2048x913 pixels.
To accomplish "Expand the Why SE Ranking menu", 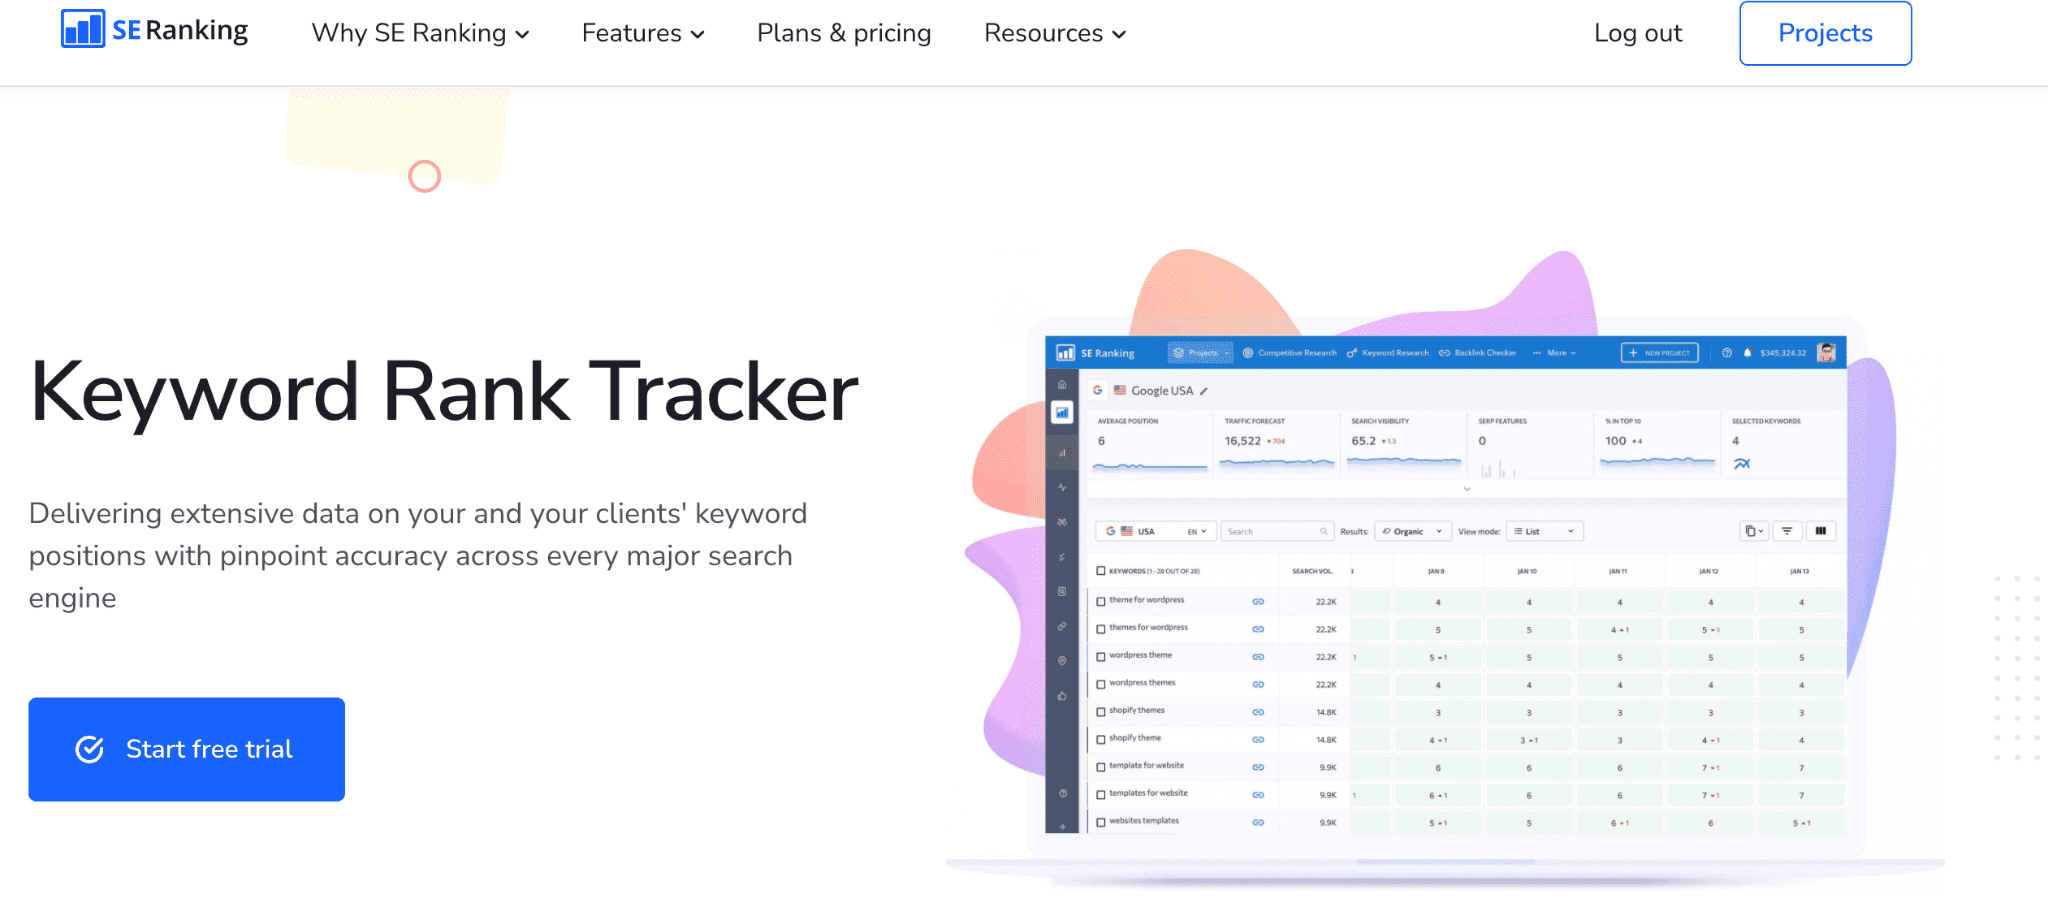I will click(x=420, y=33).
